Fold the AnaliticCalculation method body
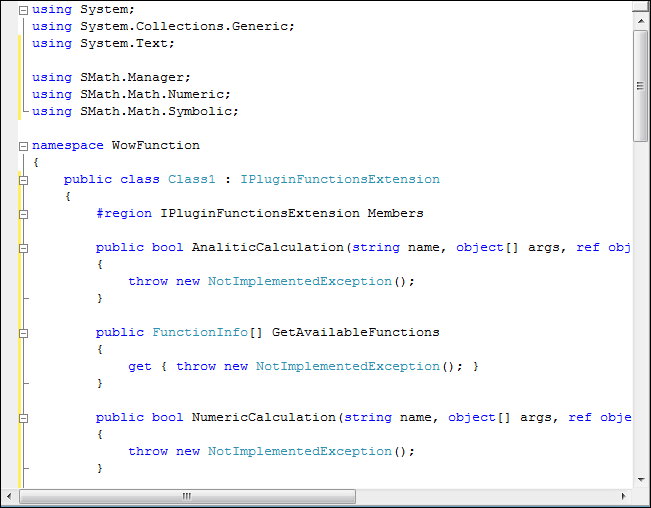The height and width of the screenshot is (508, 651). pyautogui.click(x=23, y=248)
